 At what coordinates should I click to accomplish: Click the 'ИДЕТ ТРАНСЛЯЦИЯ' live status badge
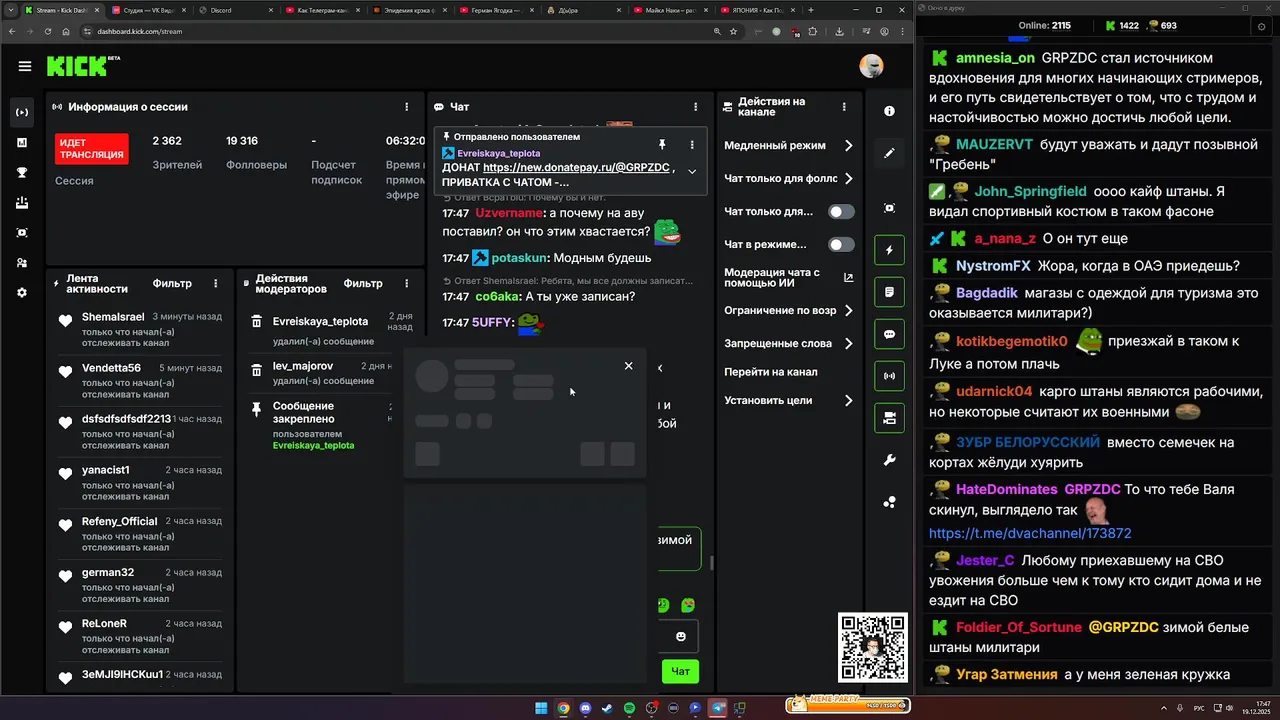pyautogui.click(x=92, y=149)
